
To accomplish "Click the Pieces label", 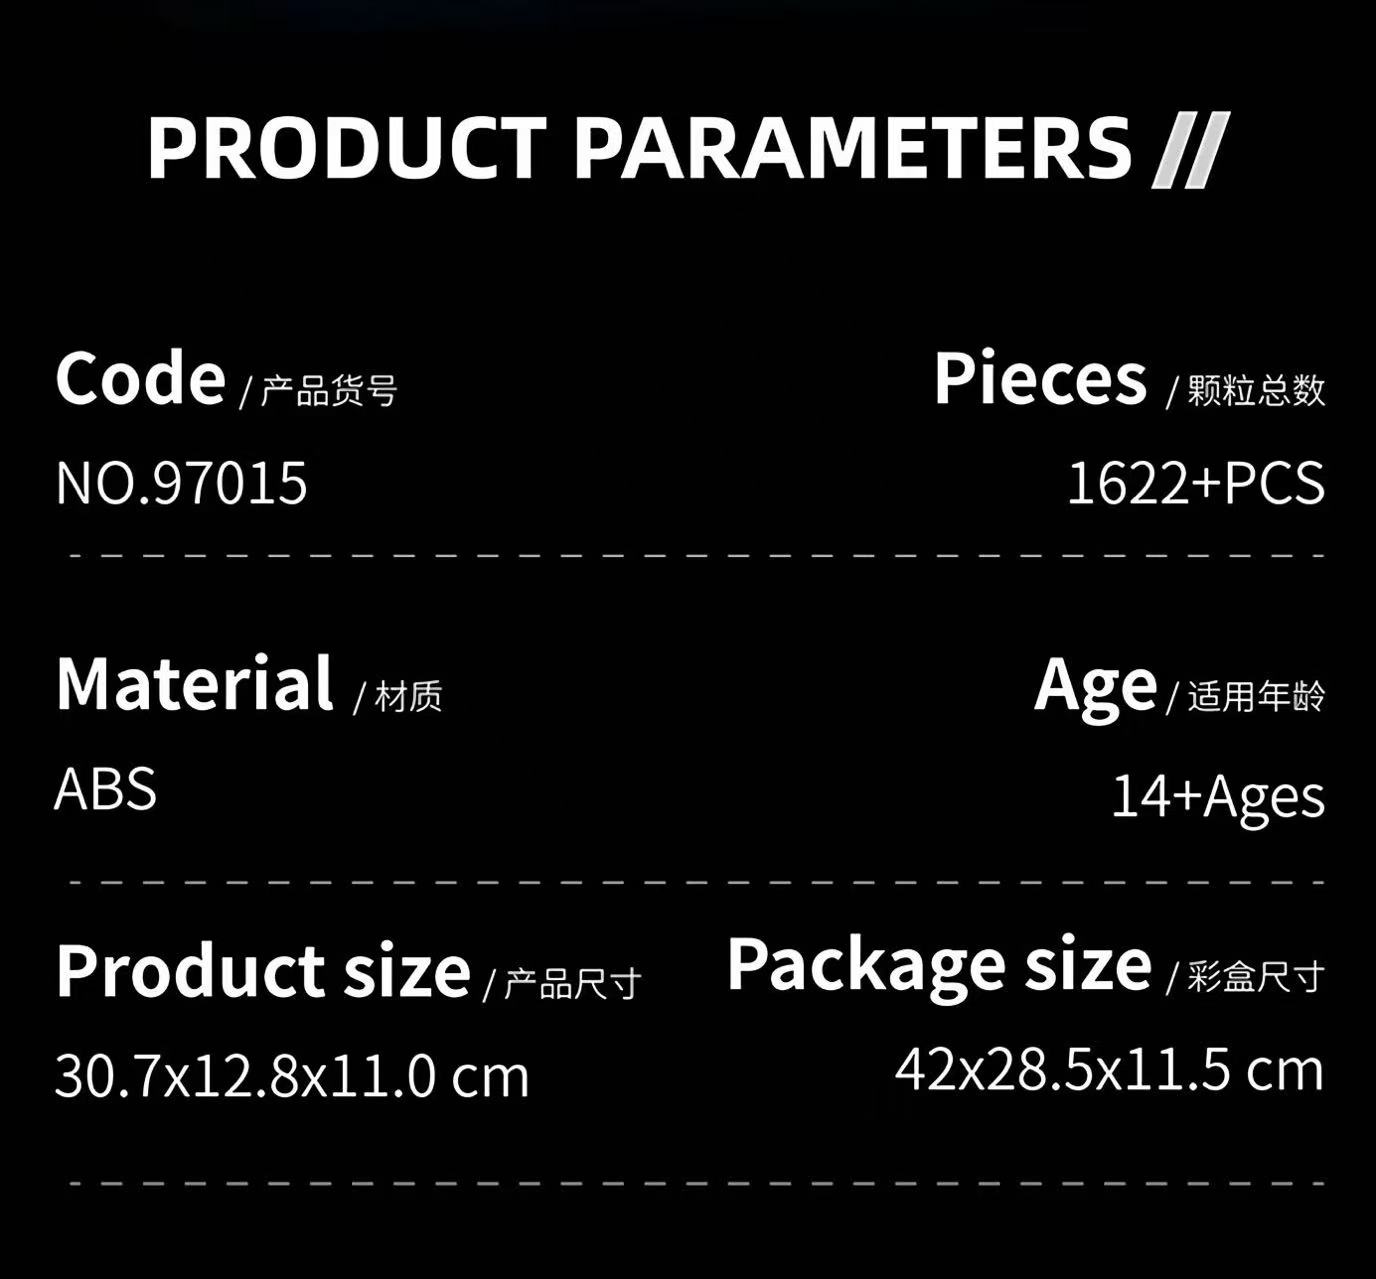I will click(1040, 379).
